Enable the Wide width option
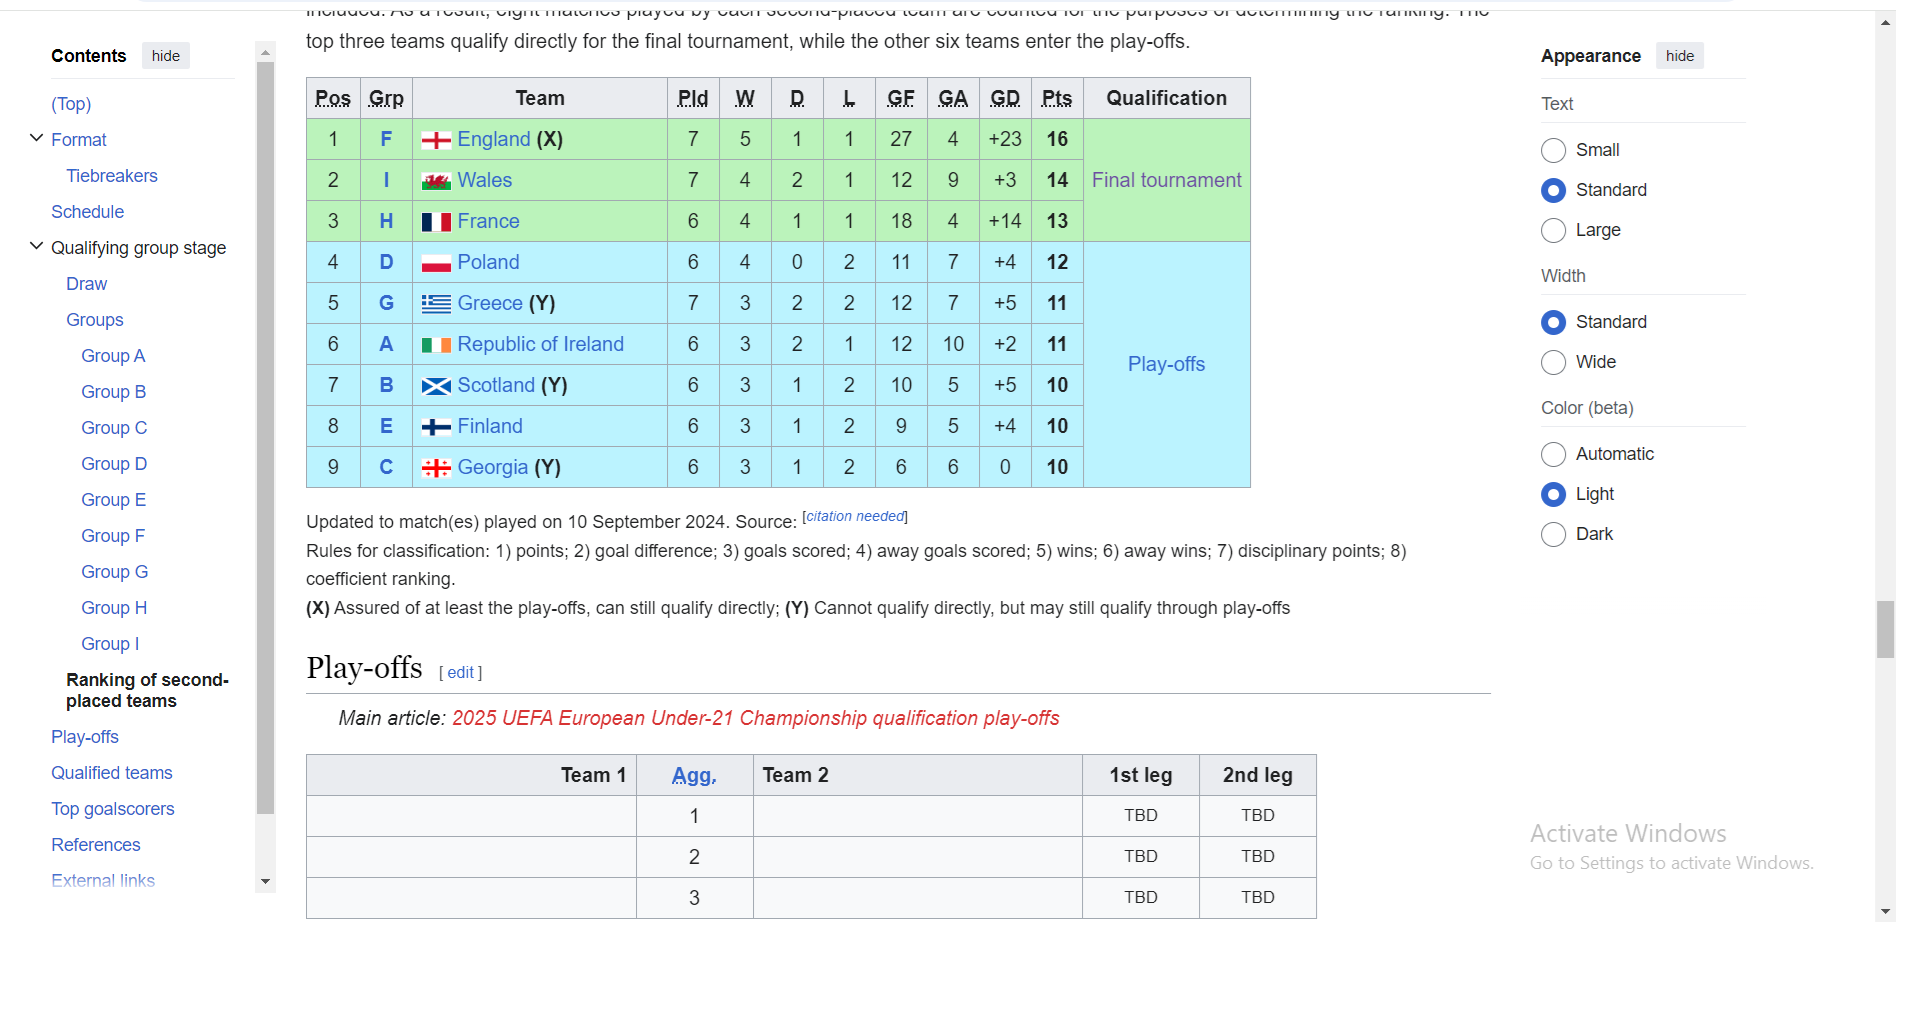The height and width of the screenshot is (1020, 1920). 1553,362
